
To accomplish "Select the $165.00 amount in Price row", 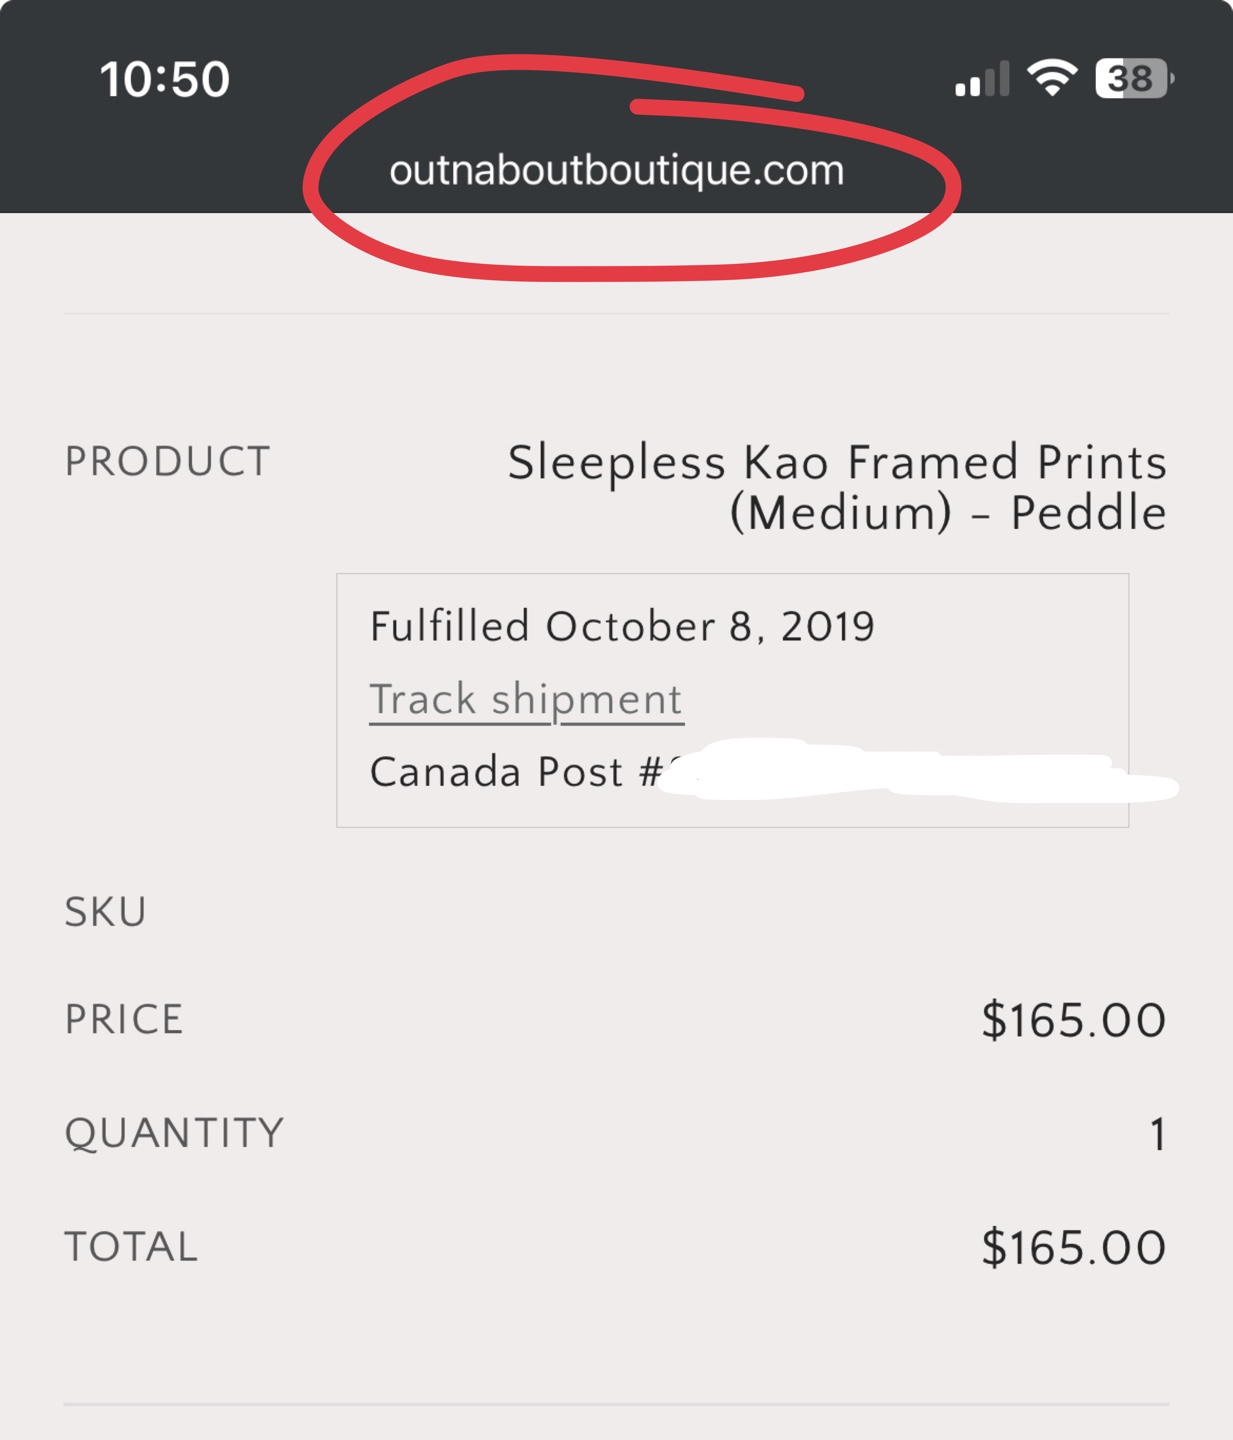I will click(x=1073, y=1021).
